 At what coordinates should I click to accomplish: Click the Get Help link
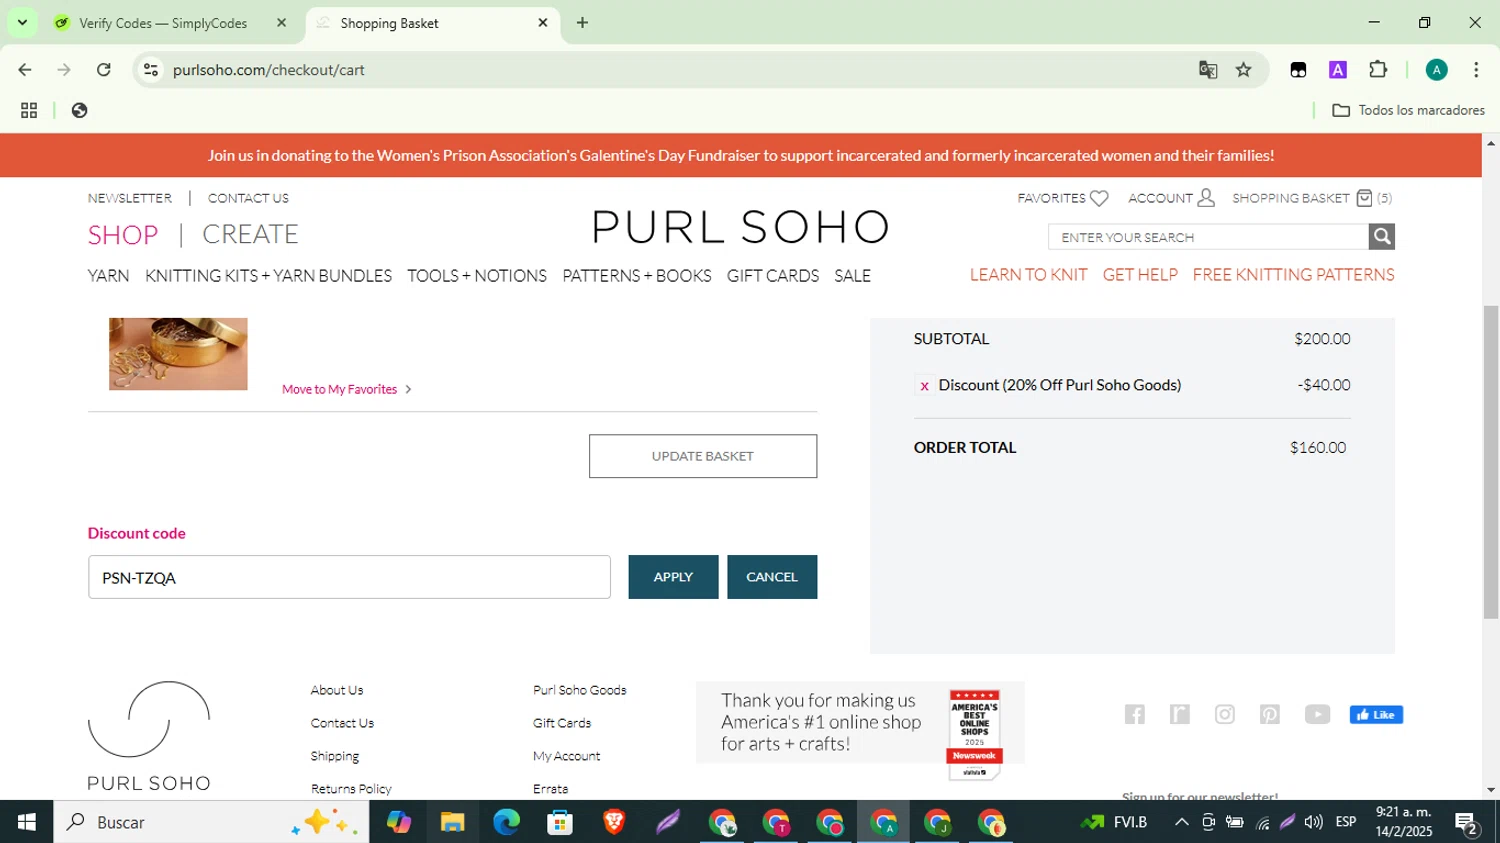tap(1140, 275)
